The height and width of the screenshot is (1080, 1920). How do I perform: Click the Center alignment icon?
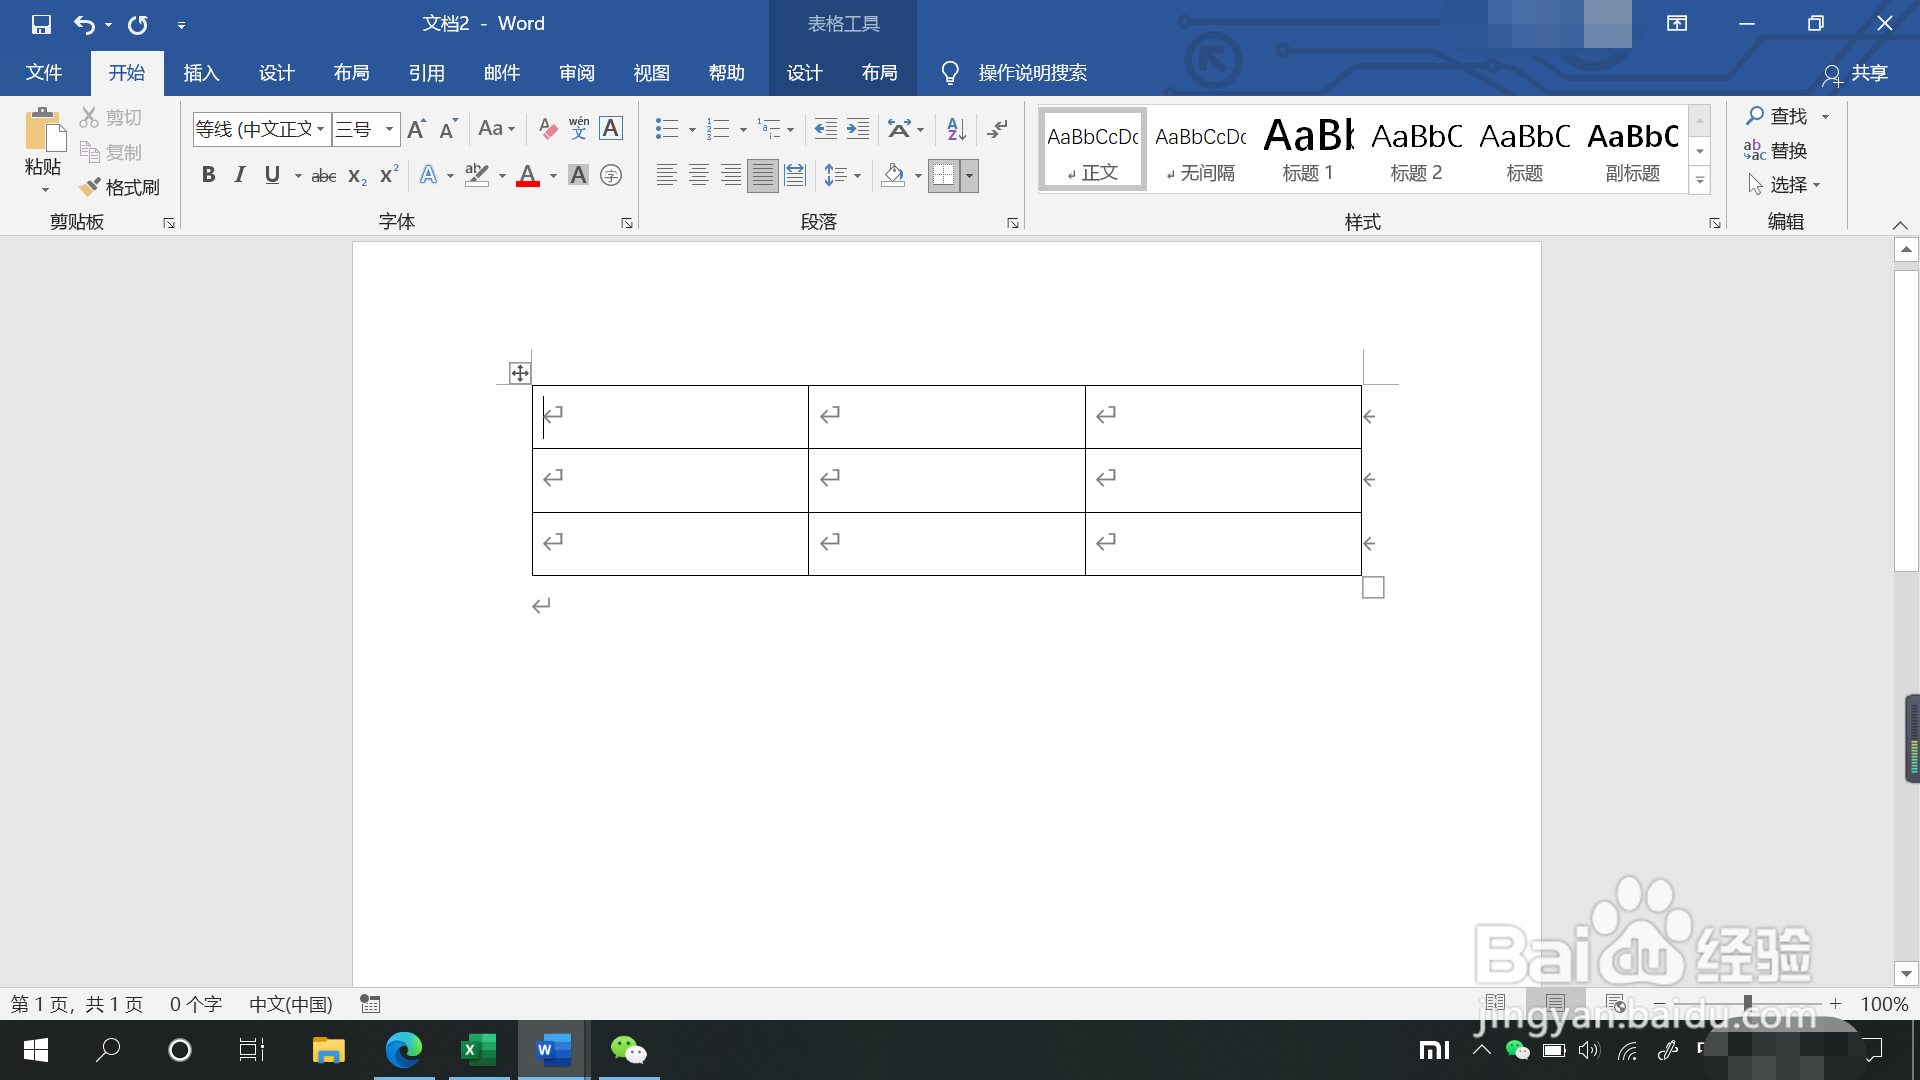pos(699,176)
